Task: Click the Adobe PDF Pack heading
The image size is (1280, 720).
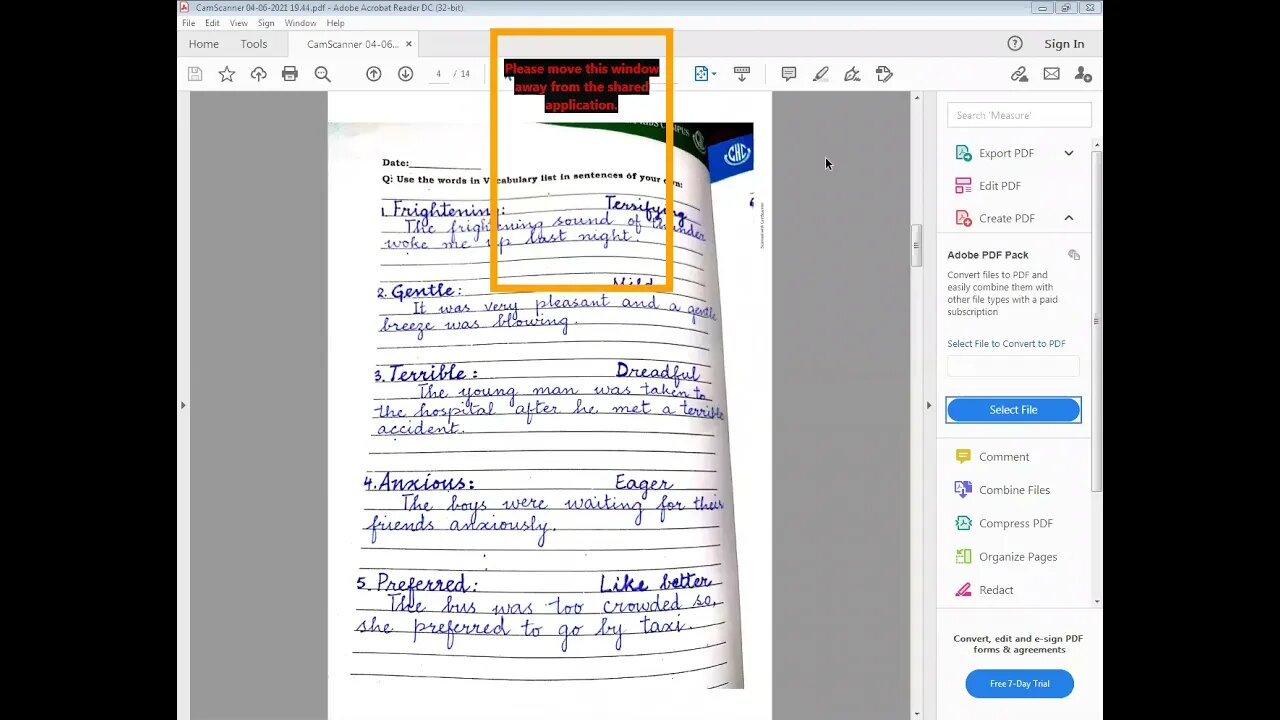Action: [988, 255]
